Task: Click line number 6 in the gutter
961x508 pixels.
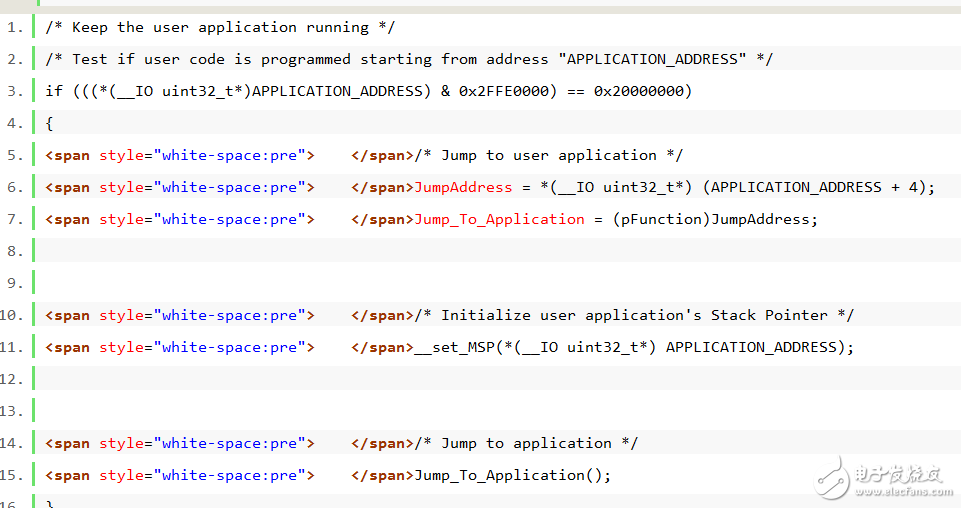Action: tap(15, 188)
